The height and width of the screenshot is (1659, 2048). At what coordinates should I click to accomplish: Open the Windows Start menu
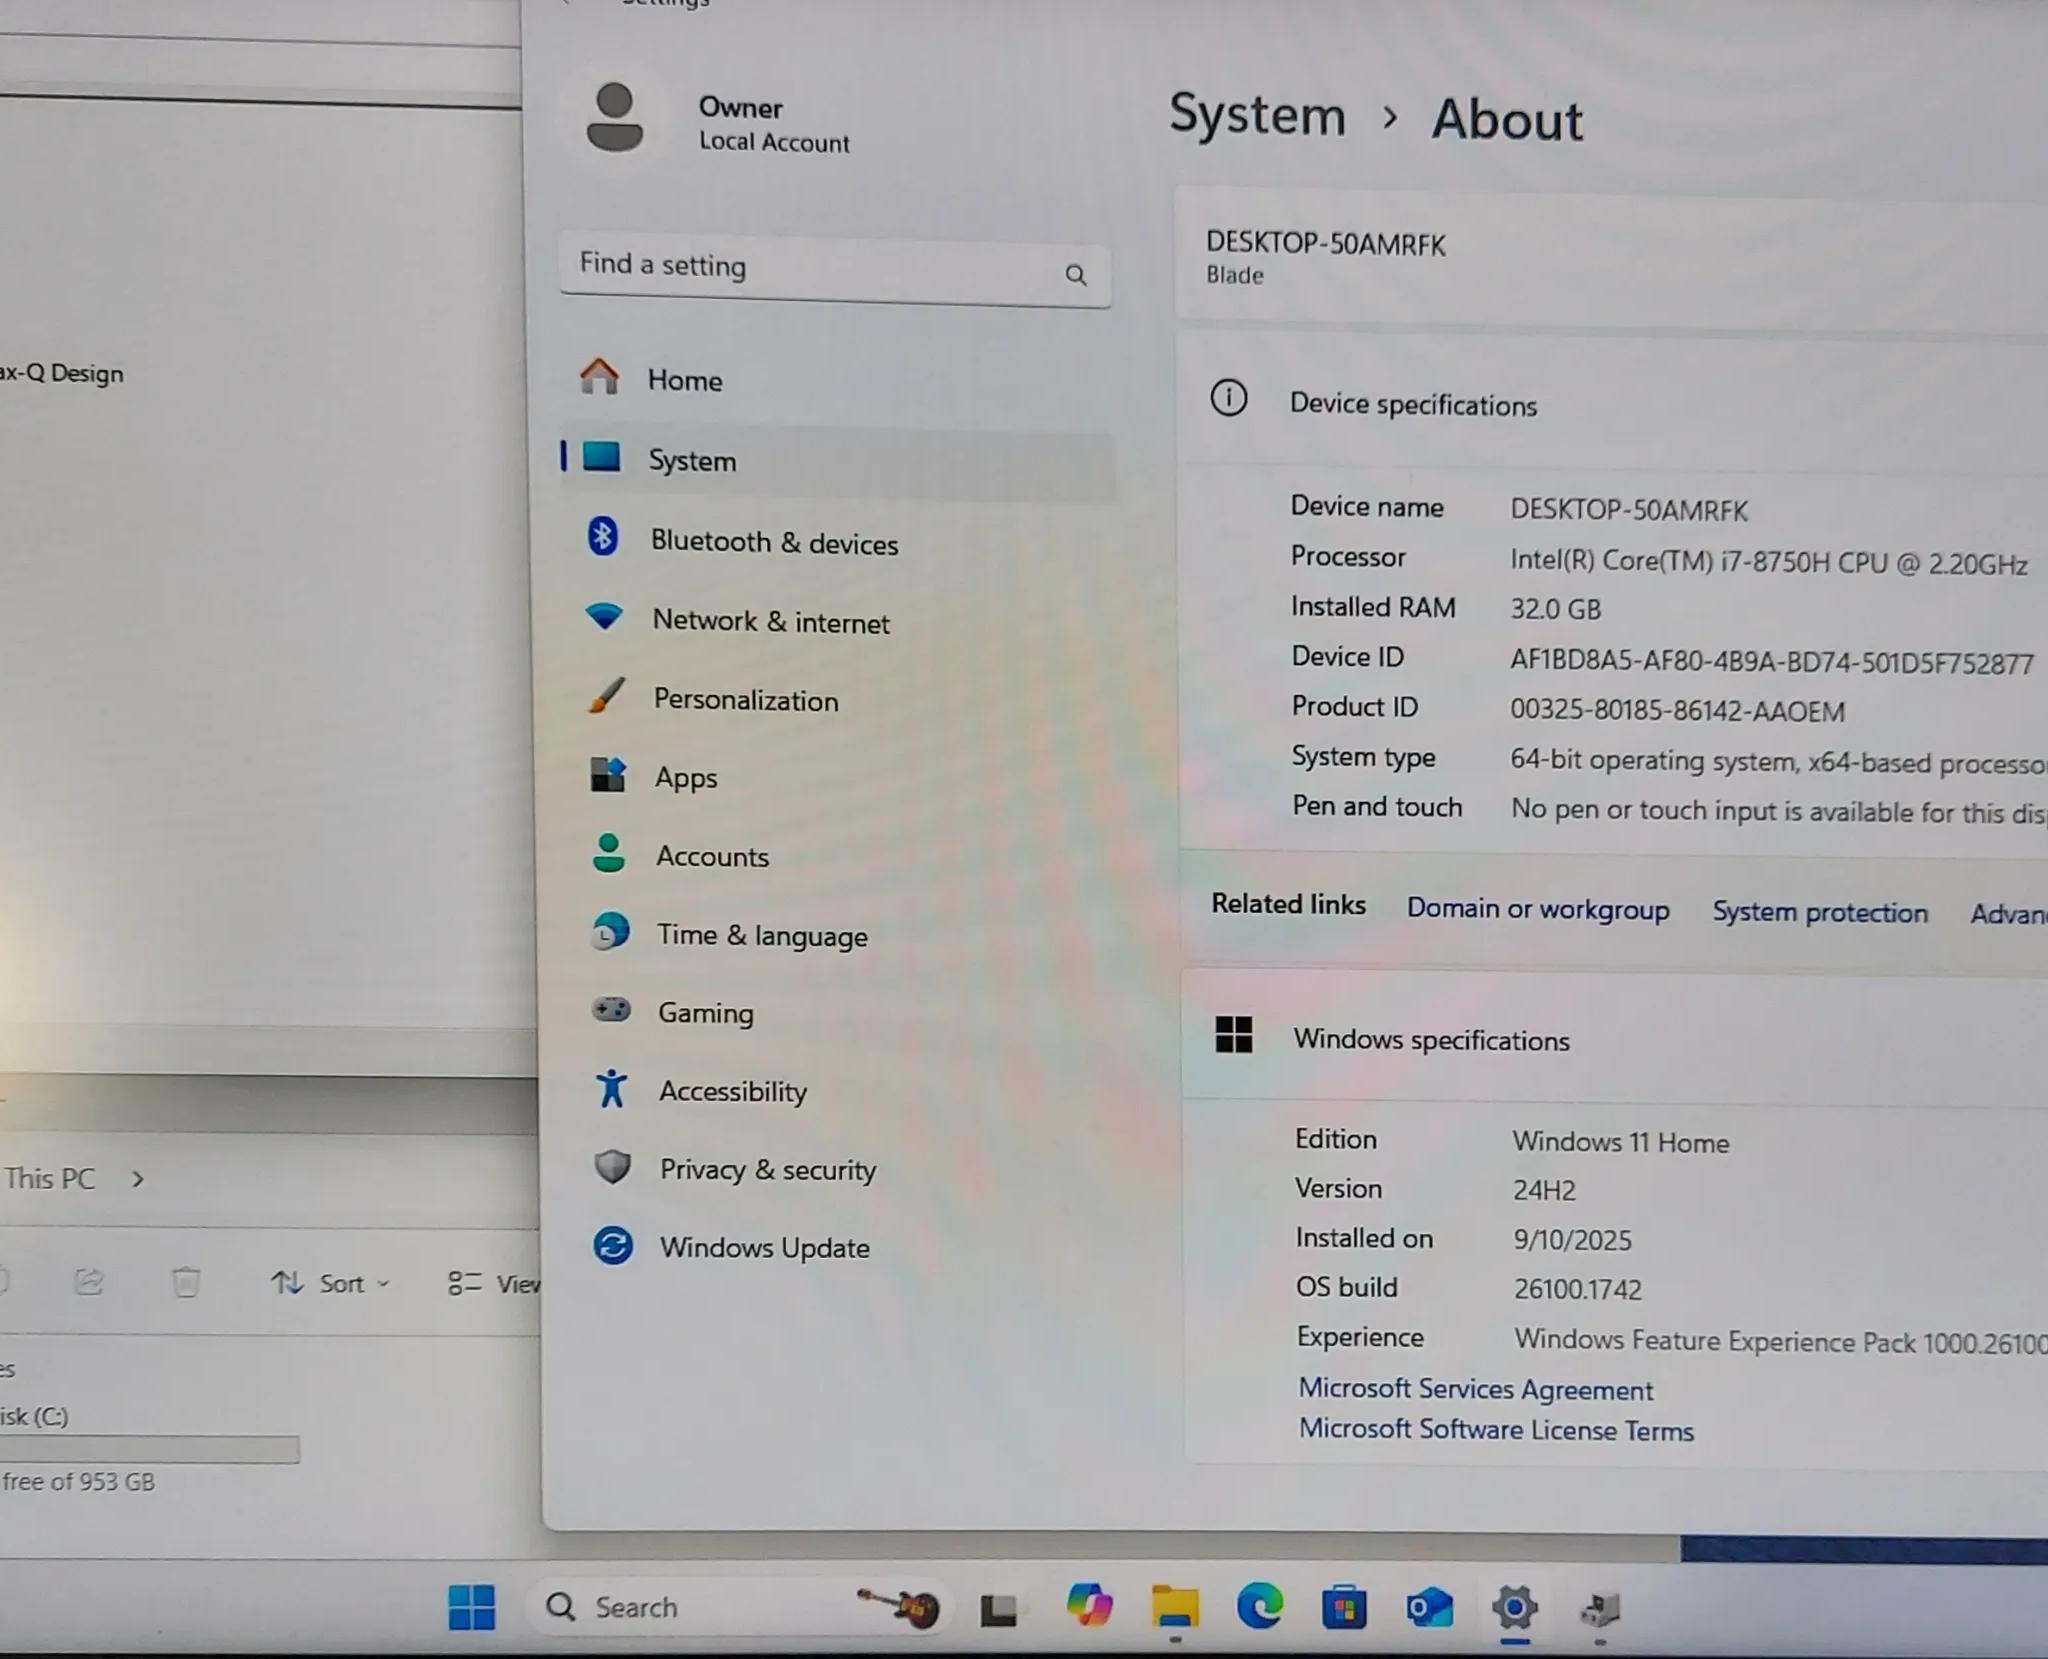point(471,1607)
